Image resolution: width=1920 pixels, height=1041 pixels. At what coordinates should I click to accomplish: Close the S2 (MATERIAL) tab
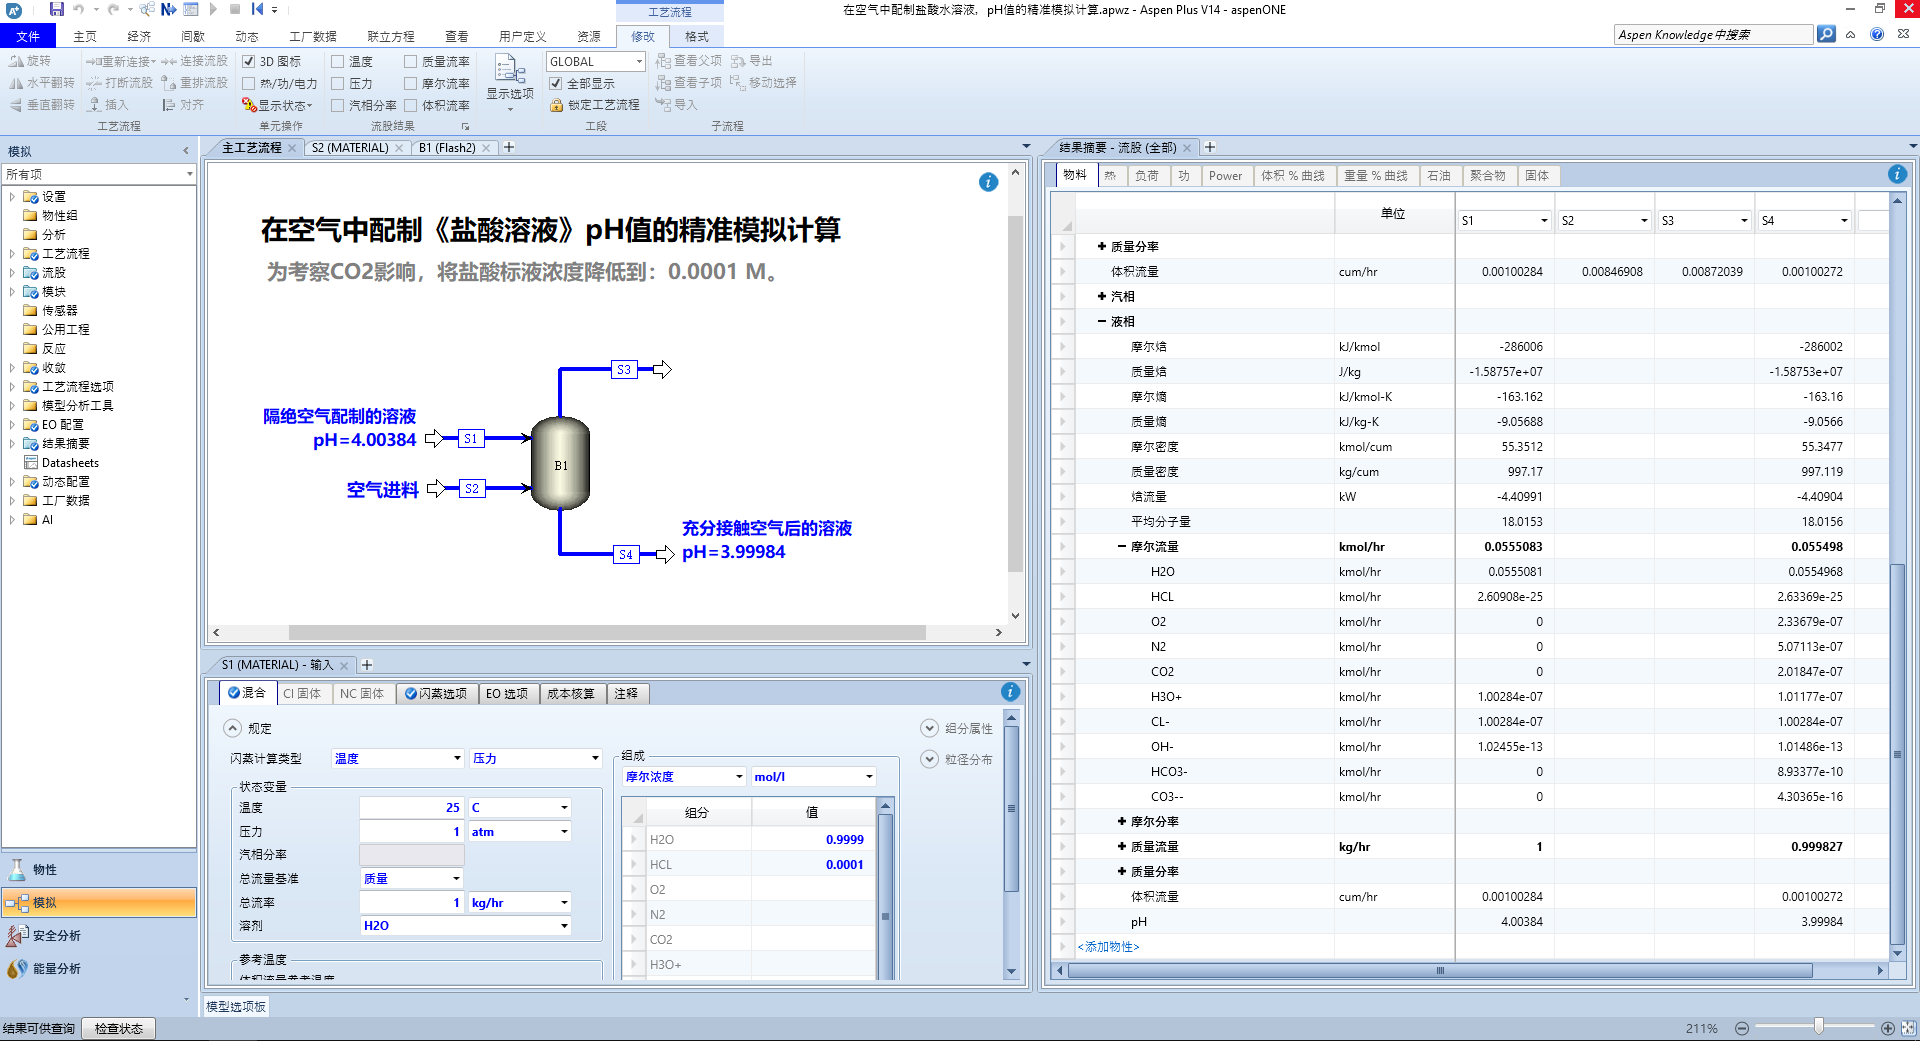tap(399, 148)
